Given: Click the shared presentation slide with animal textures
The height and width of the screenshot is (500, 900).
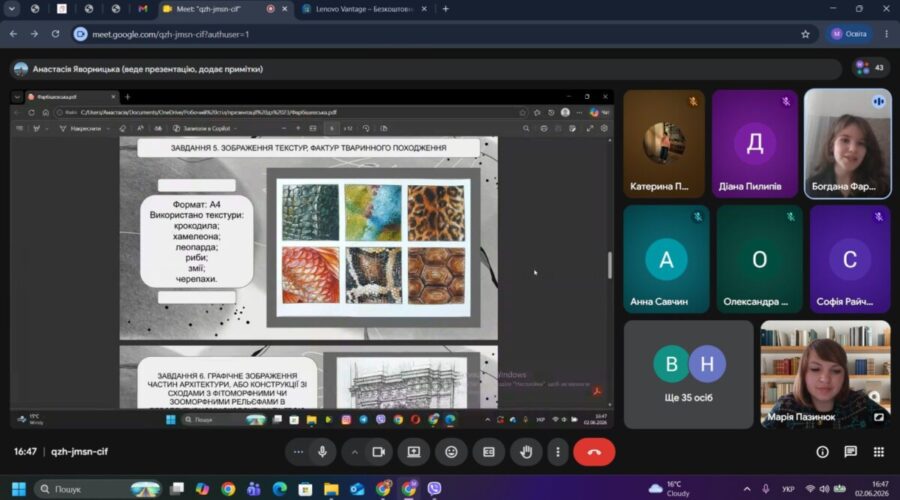Looking at the screenshot, I should tap(308, 238).
